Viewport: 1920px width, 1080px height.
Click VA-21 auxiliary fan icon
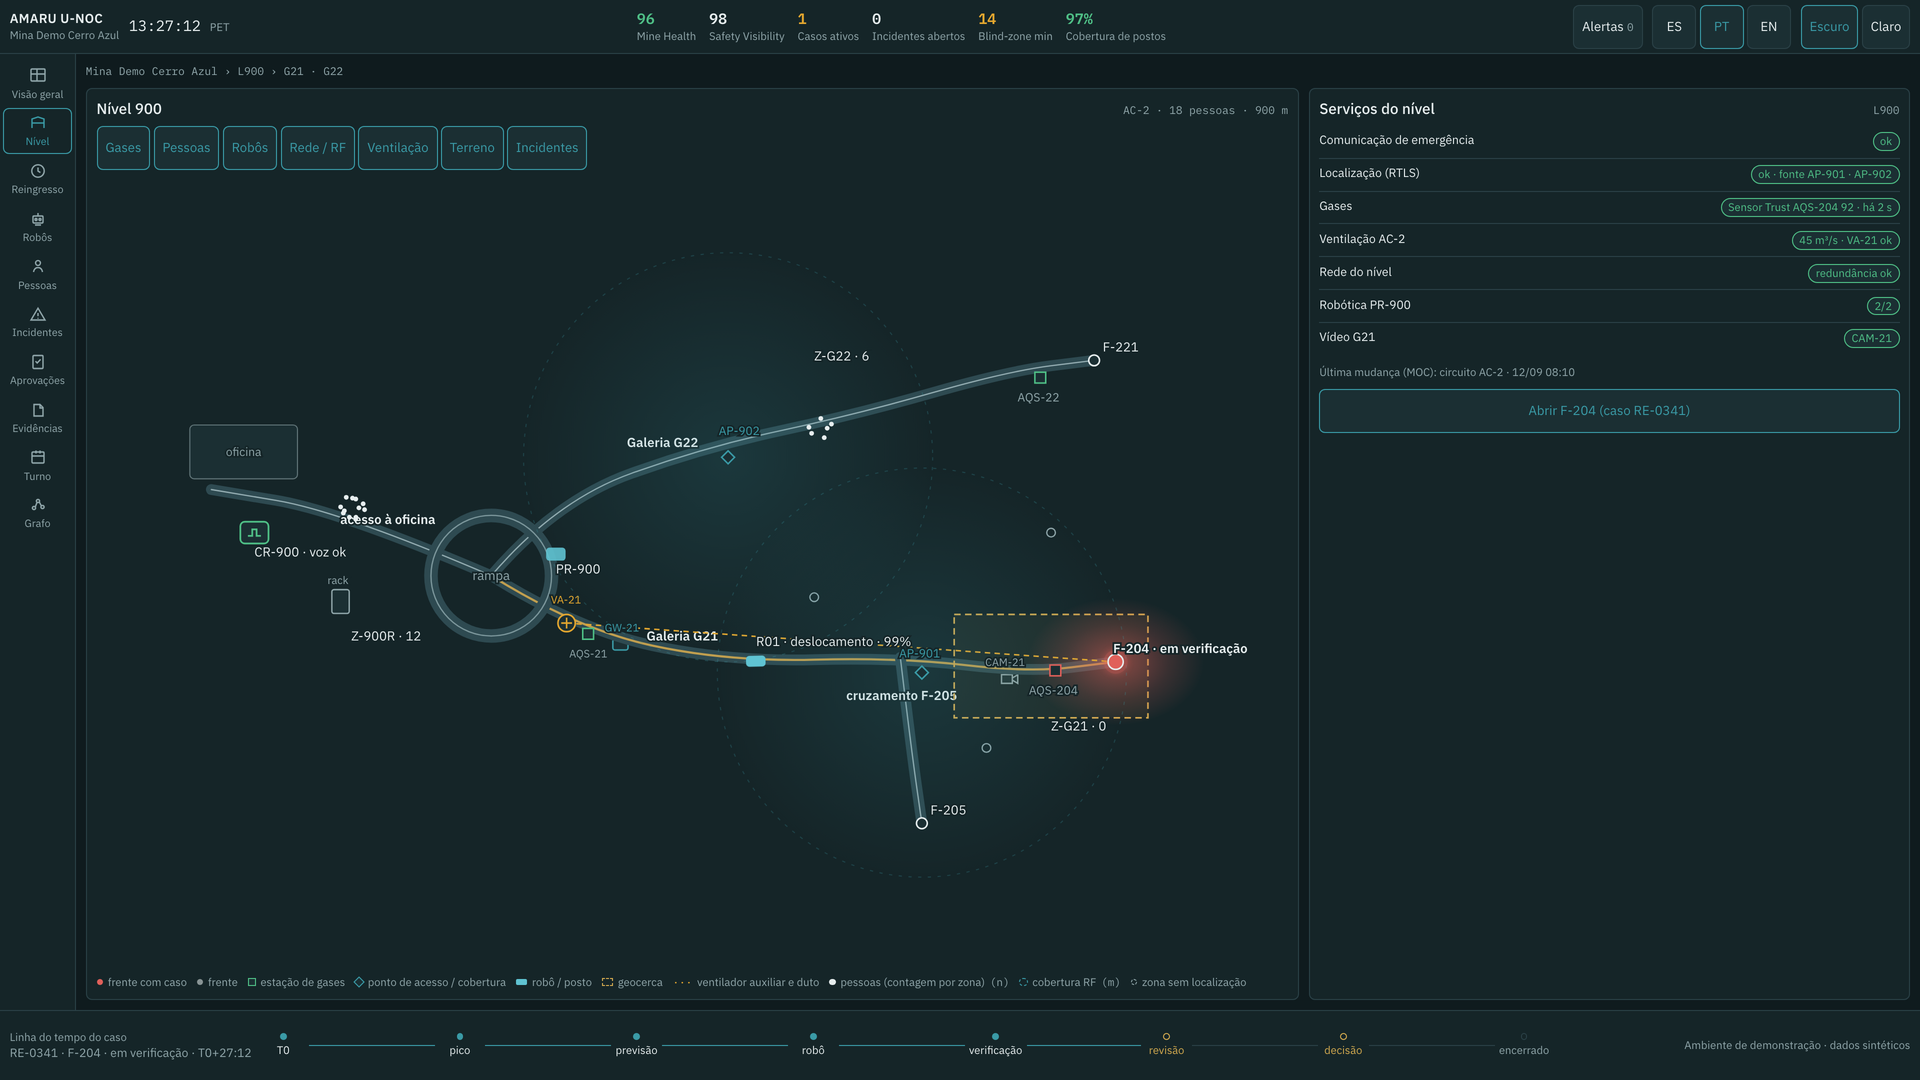[566, 623]
